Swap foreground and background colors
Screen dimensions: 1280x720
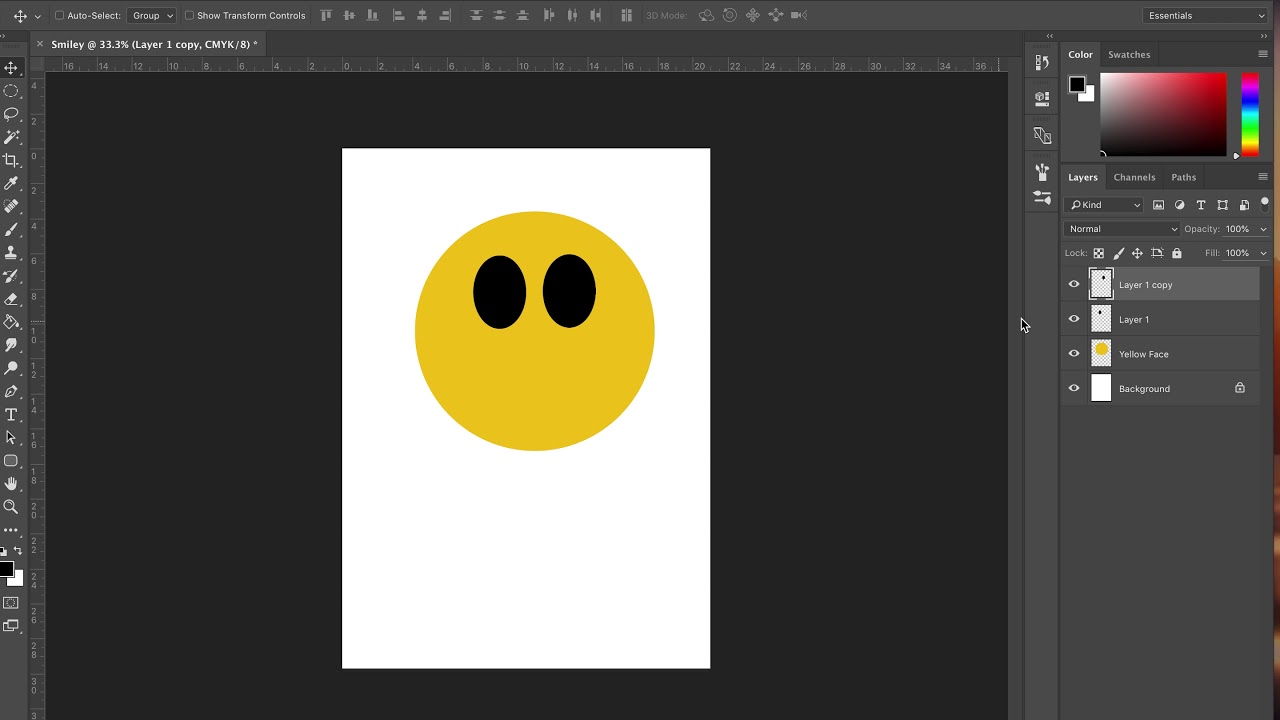point(18,551)
